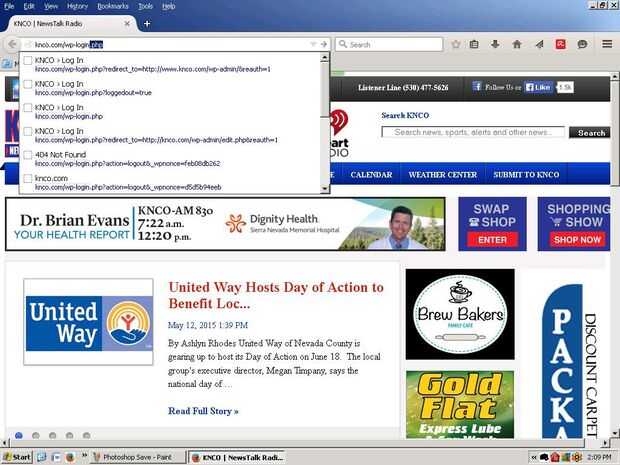Click the Search KNCO text field
Image resolution: width=620 pixels, height=465 pixels.
(x=473, y=132)
